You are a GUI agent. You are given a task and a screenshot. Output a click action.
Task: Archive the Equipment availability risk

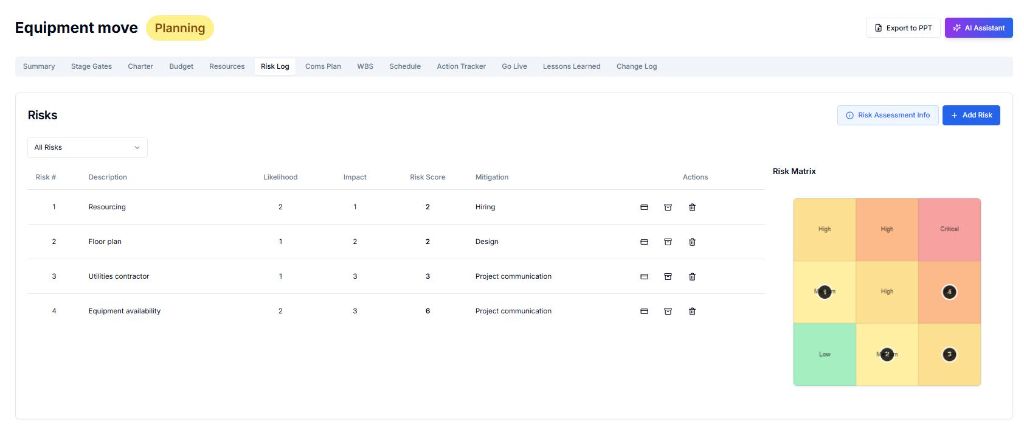point(667,311)
